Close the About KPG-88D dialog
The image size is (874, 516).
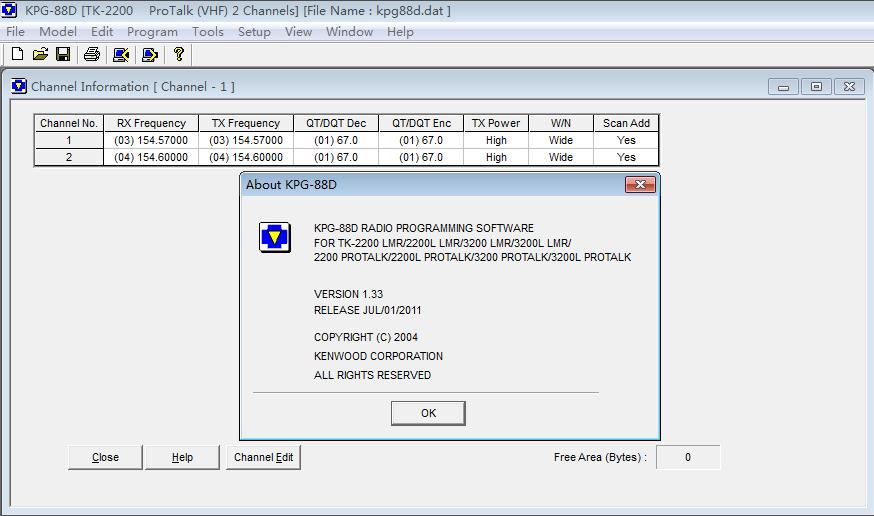pyautogui.click(x=640, y=184)
